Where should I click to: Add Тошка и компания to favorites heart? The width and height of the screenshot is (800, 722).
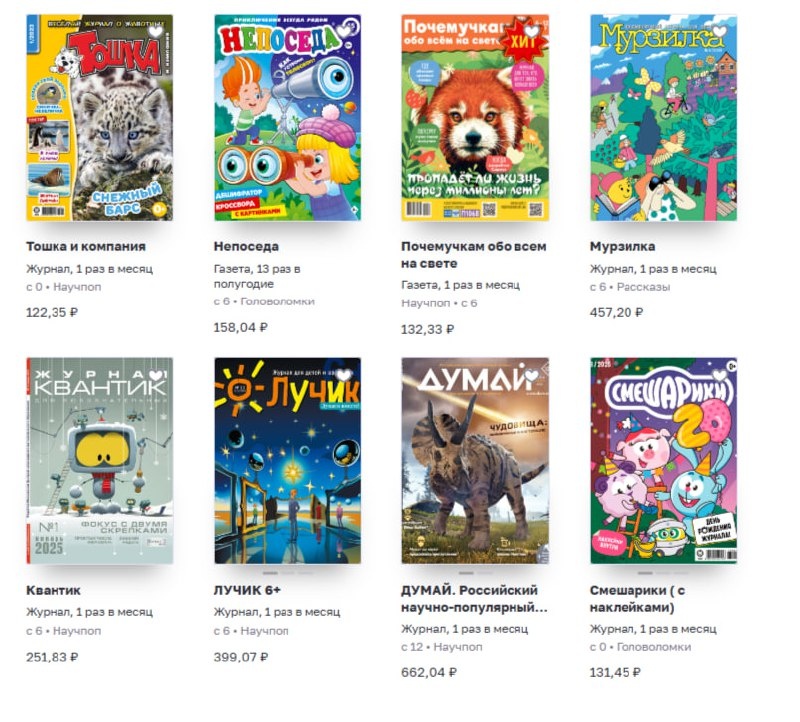[x=156, y=32]
